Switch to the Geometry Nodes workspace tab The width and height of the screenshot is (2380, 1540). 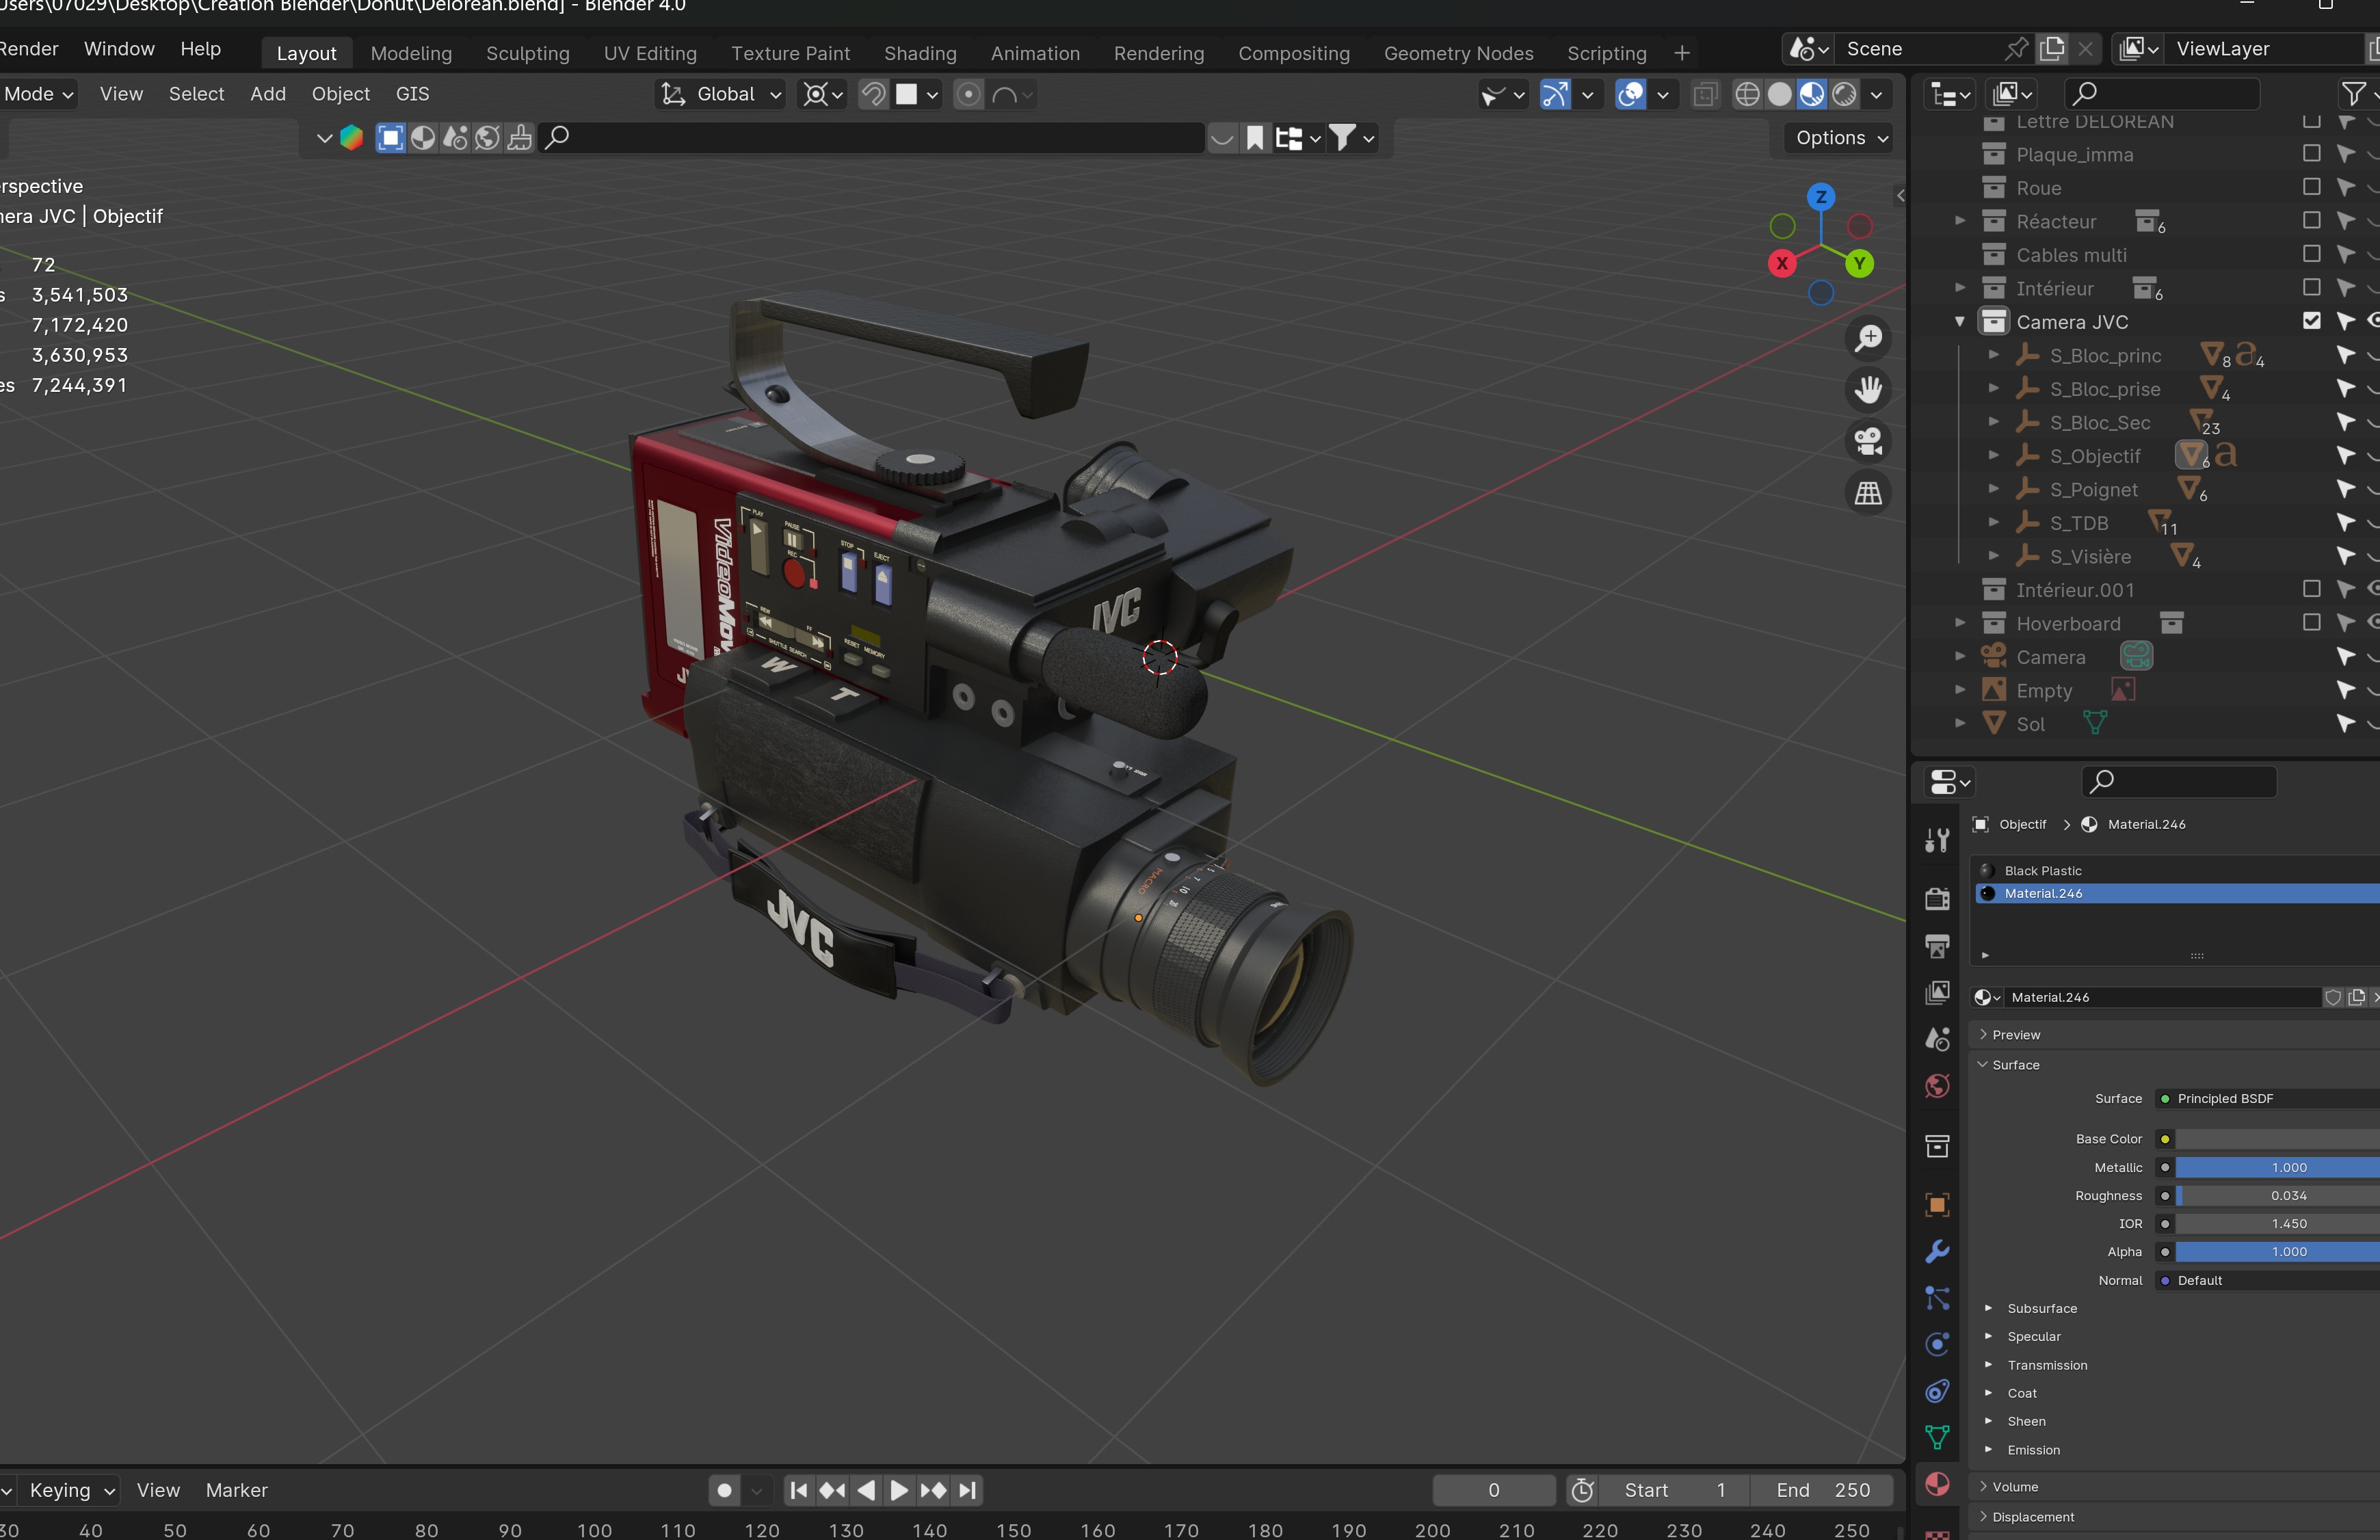click(x=1458, y=53)
